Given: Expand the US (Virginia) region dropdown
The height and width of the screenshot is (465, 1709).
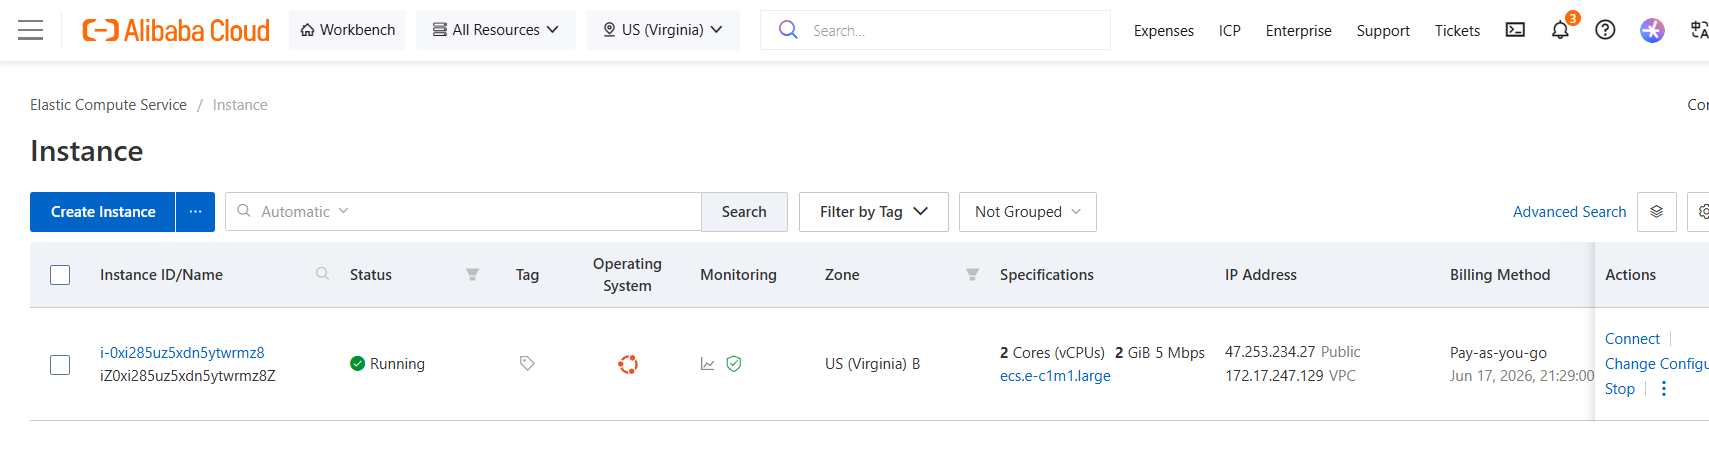Looking at the screenshot, I should pyautogui.click(x=663, y=30).
